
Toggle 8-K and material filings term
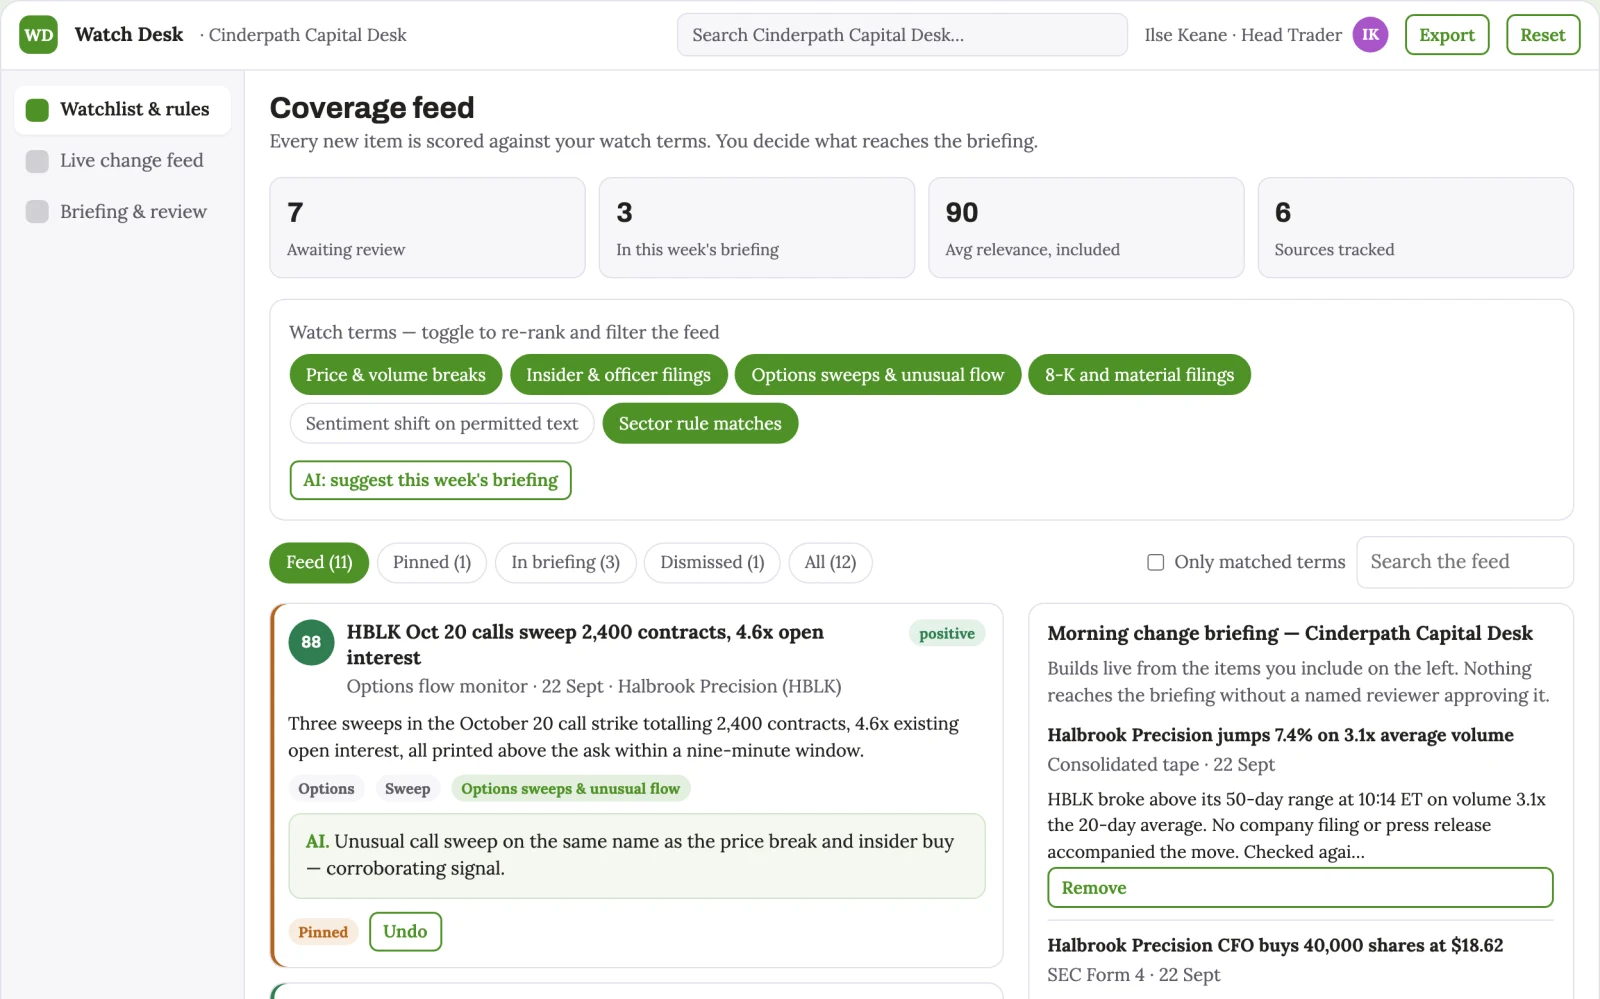(1139, 375)
